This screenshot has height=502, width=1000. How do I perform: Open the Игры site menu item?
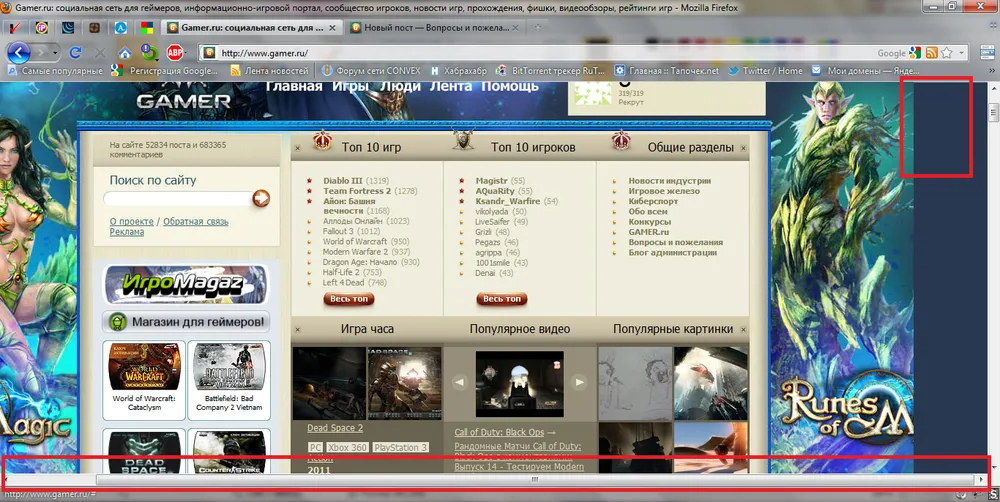pyautogui.click(x=350, y=86)
